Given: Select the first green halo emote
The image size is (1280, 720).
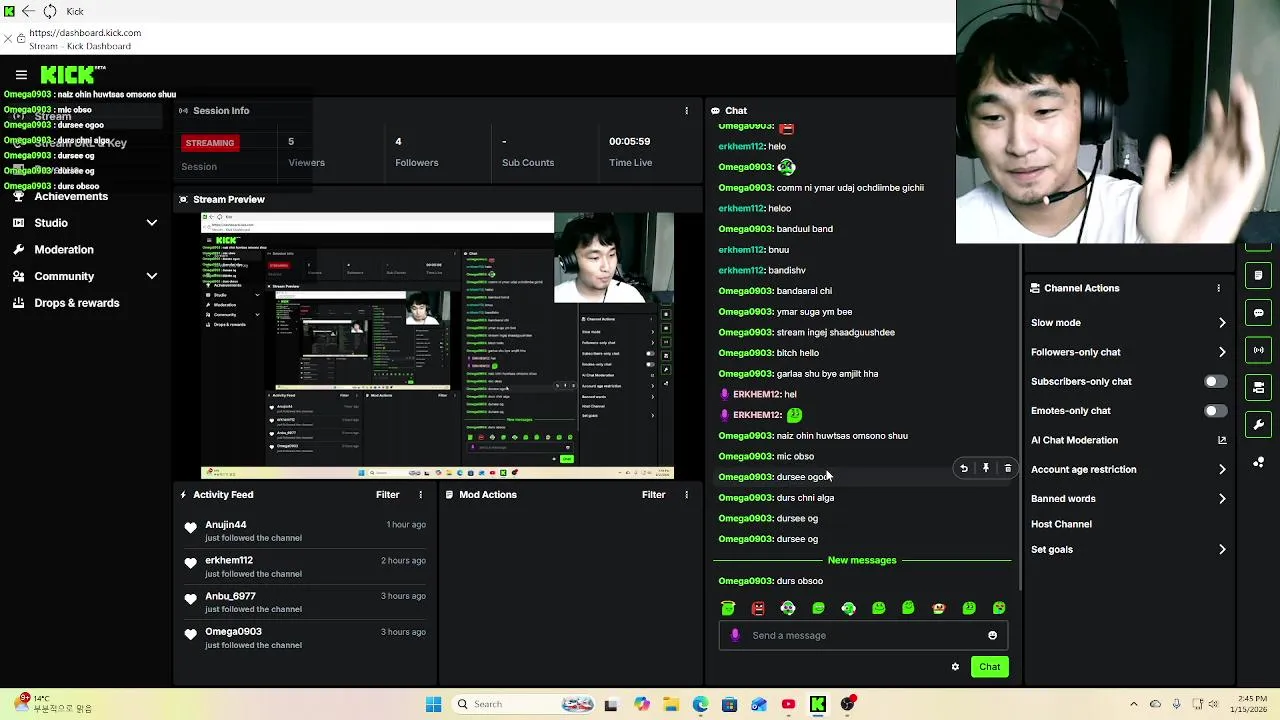Looking at the screenshot, I should (x=728, y=608).
